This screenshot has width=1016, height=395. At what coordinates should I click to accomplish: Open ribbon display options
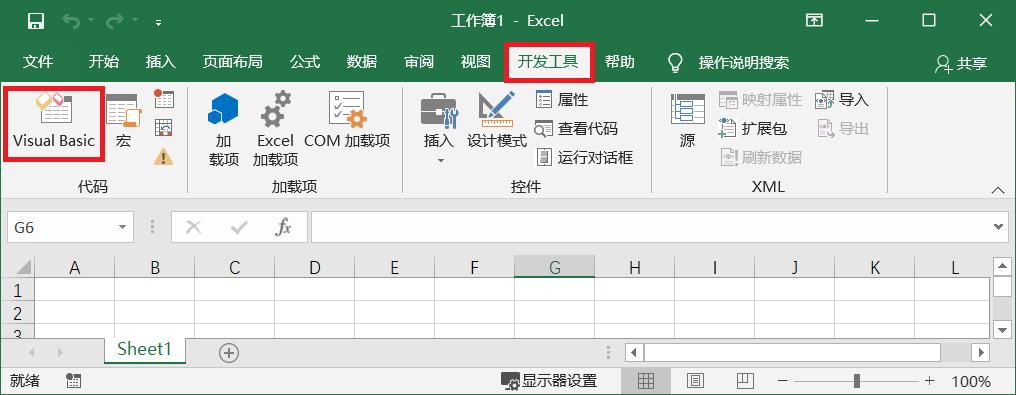pos(814,21)
